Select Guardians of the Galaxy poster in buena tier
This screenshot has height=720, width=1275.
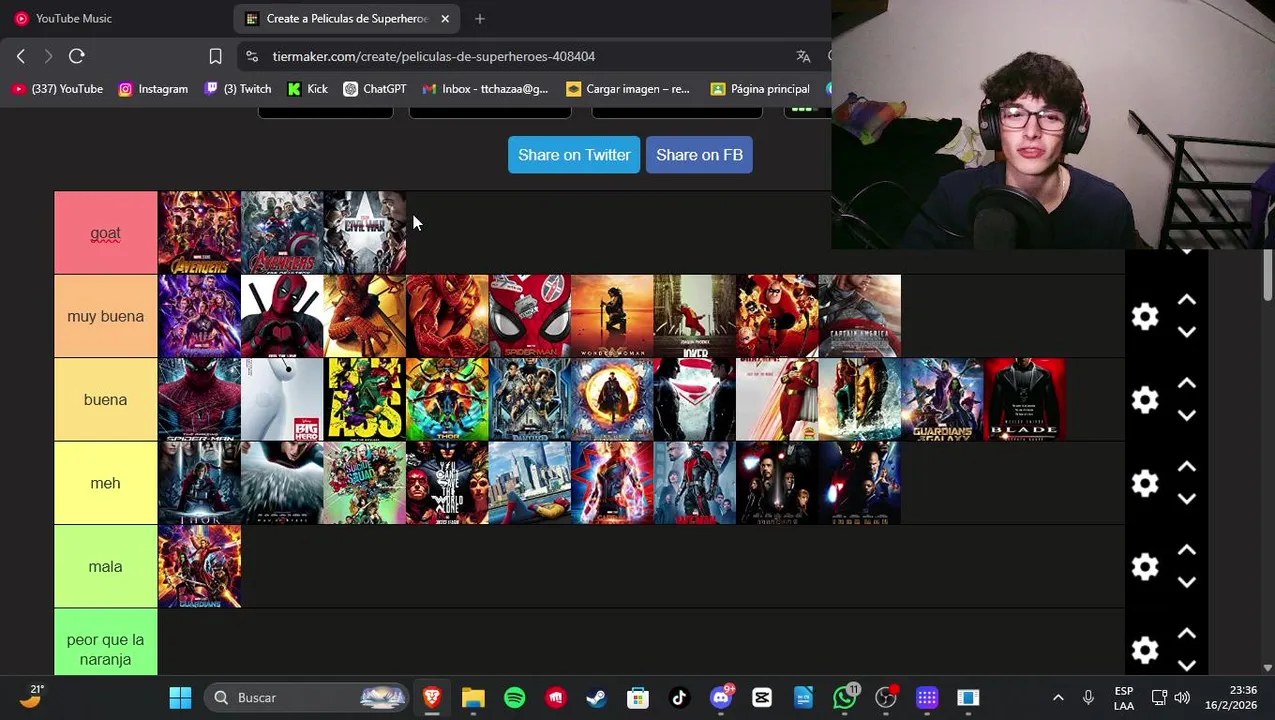[x=942, y=400]
